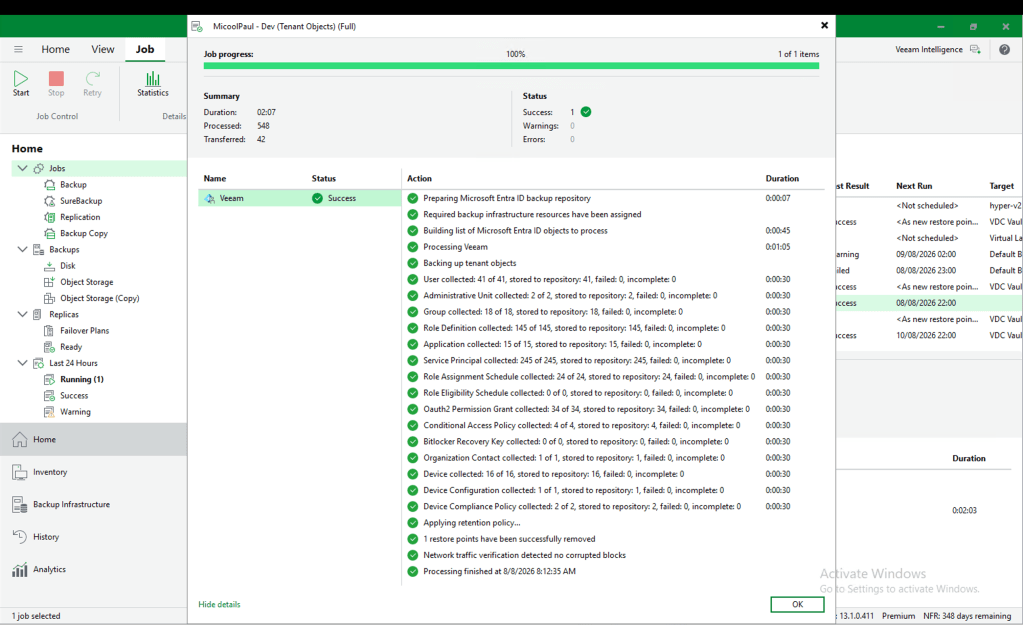Select 'Conditional Access Policy collected' line
Screen dimensions: 1023x625
[581, 425]
